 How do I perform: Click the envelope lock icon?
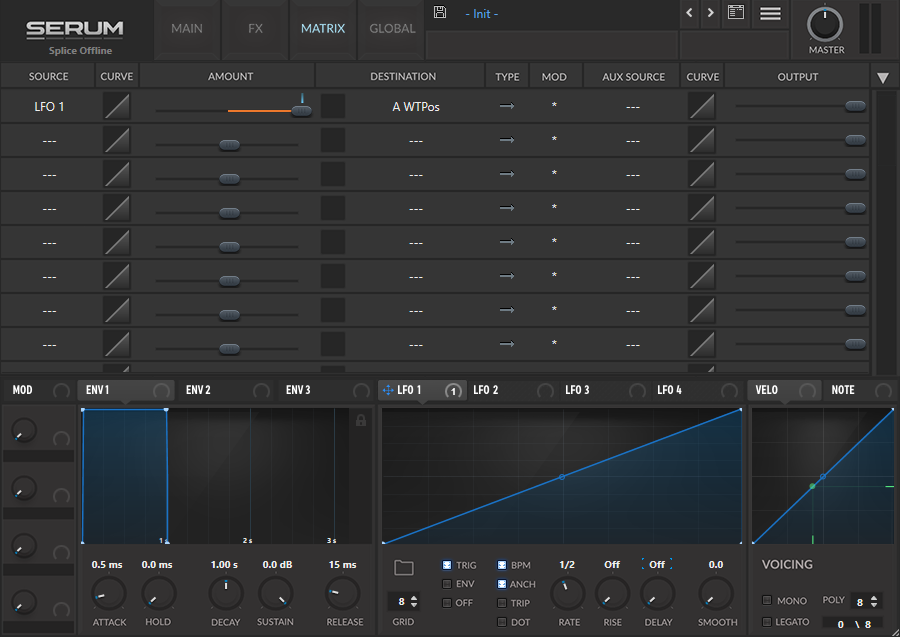point(360,420)
